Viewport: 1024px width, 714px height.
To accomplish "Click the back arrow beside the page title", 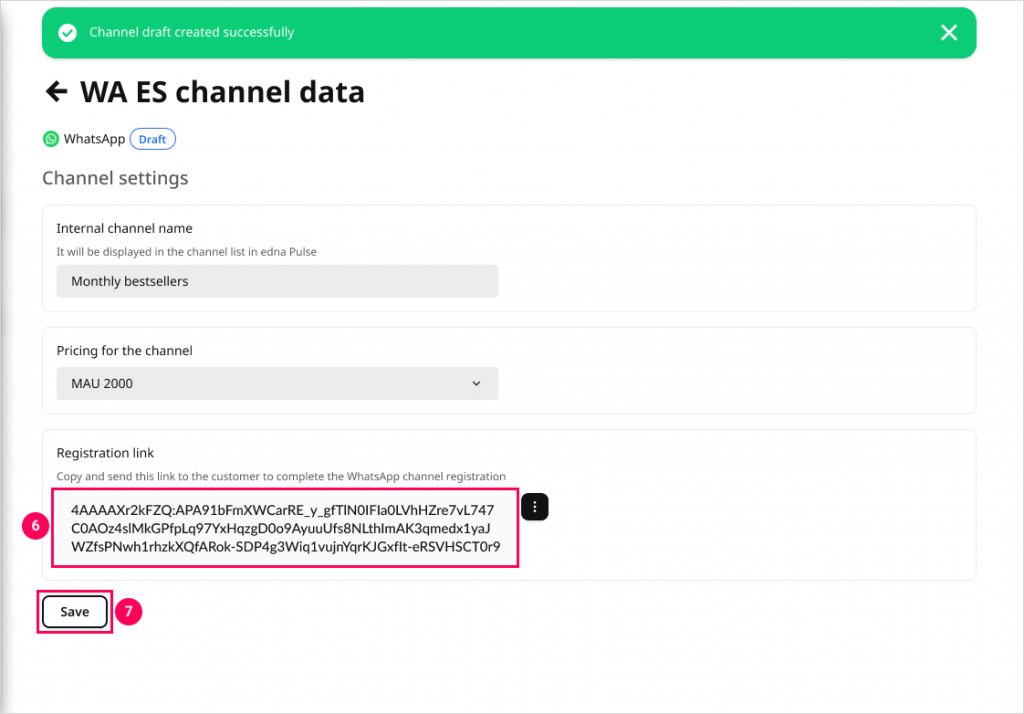I will pos(56,92).
